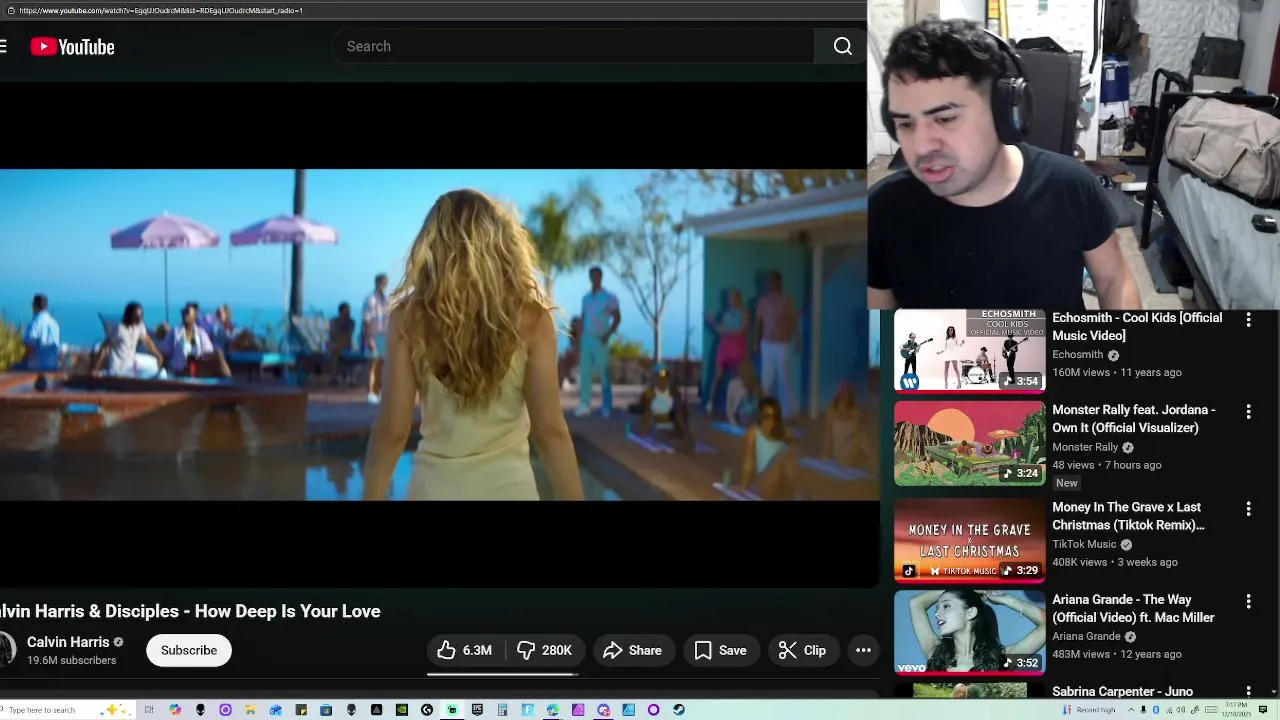Open Echosmith Cool Kids video thumbnail
1280x720 pixels.
click(x=969, y=349)
